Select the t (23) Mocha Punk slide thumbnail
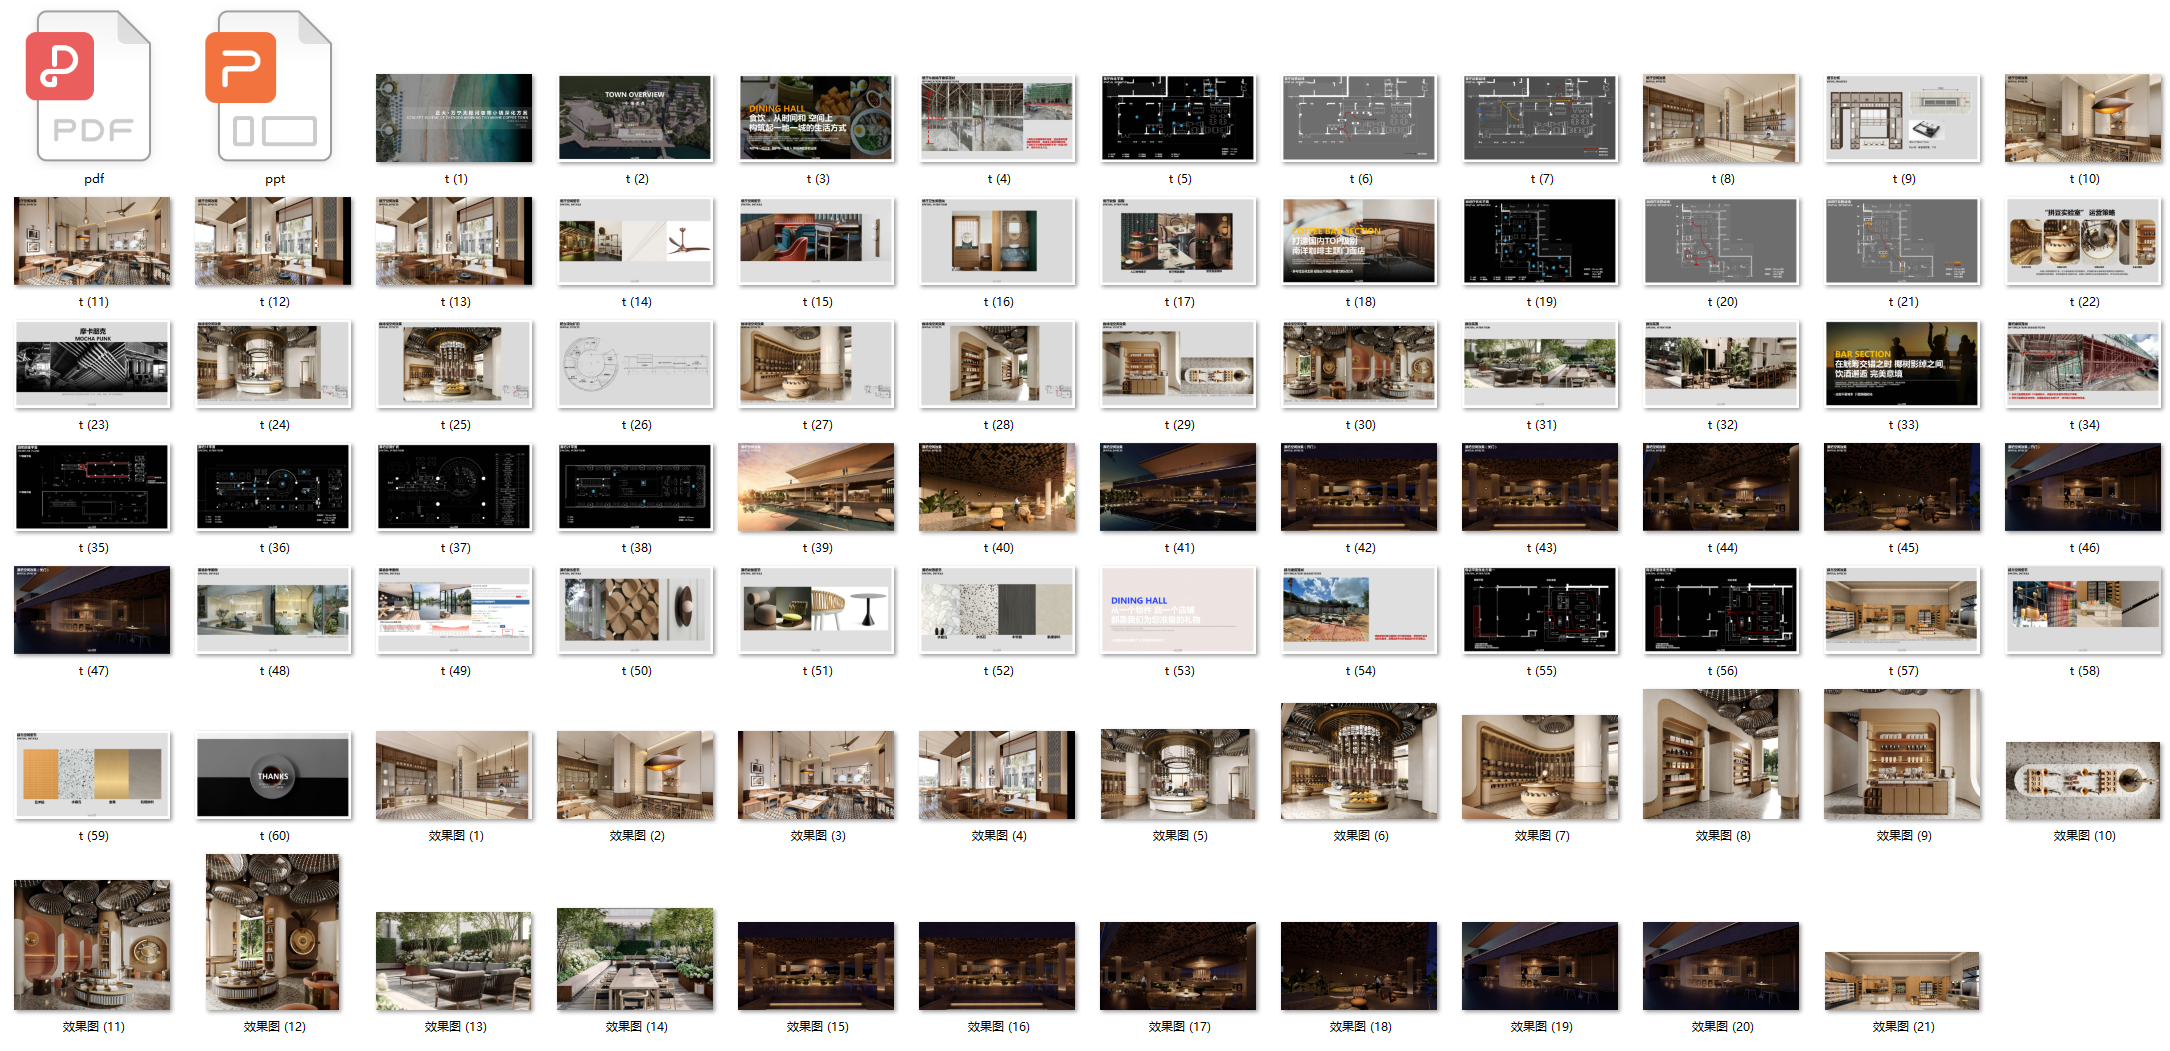 (x=93, y=364)
